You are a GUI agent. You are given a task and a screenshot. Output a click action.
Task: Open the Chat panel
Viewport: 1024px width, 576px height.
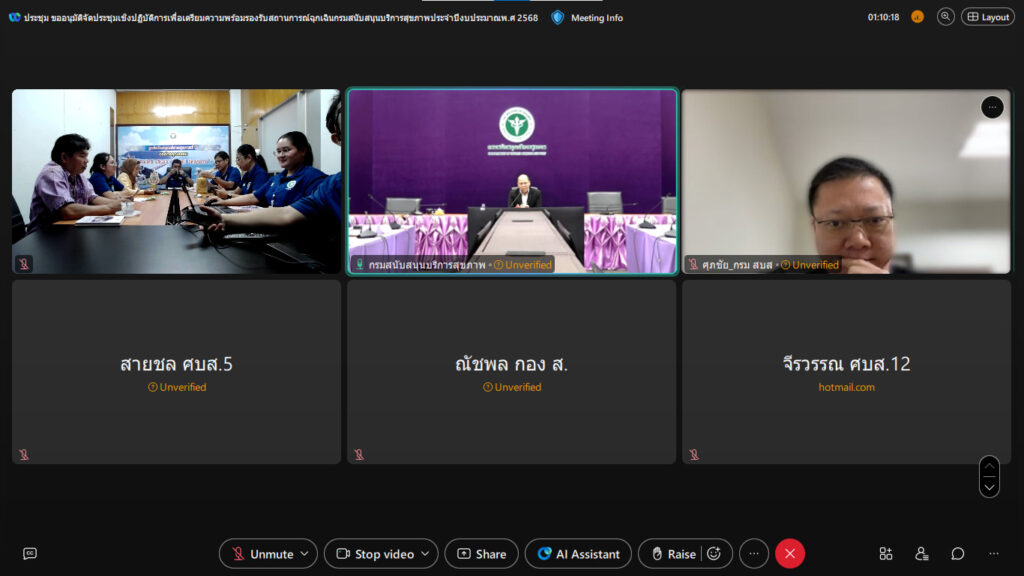click(958, 553)
